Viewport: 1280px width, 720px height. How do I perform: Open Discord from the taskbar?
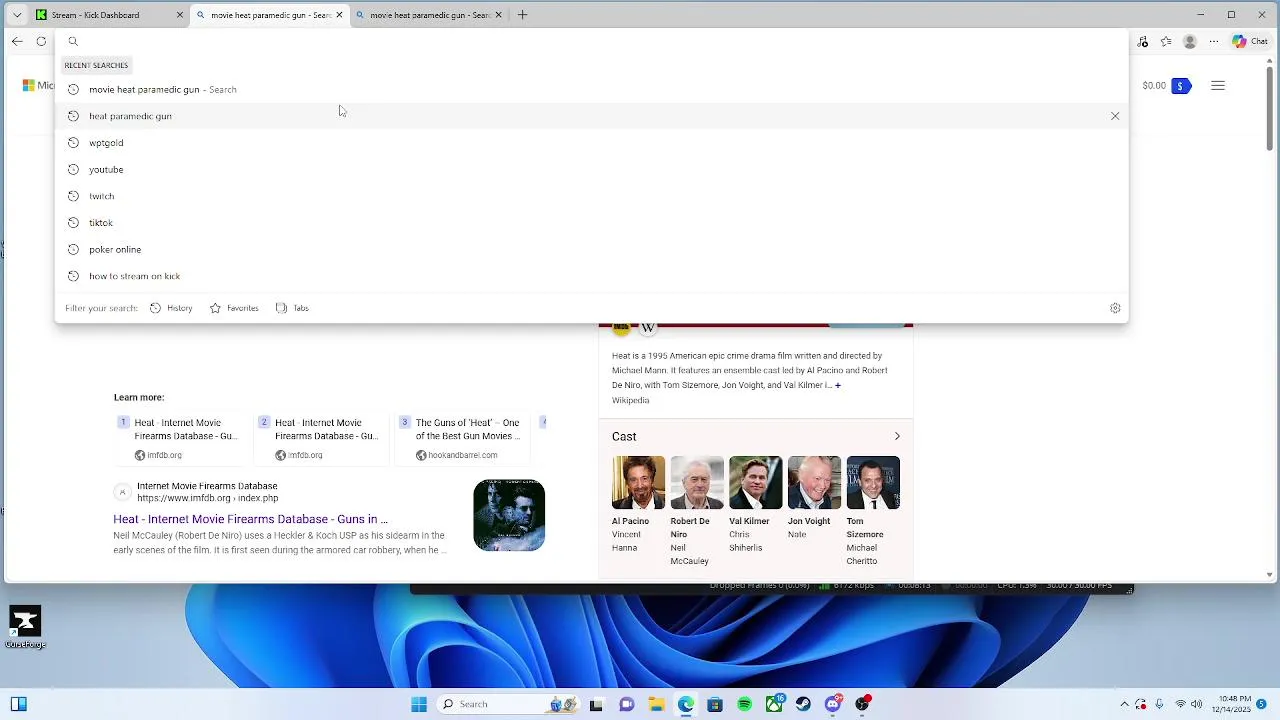[x=833, y=704]
